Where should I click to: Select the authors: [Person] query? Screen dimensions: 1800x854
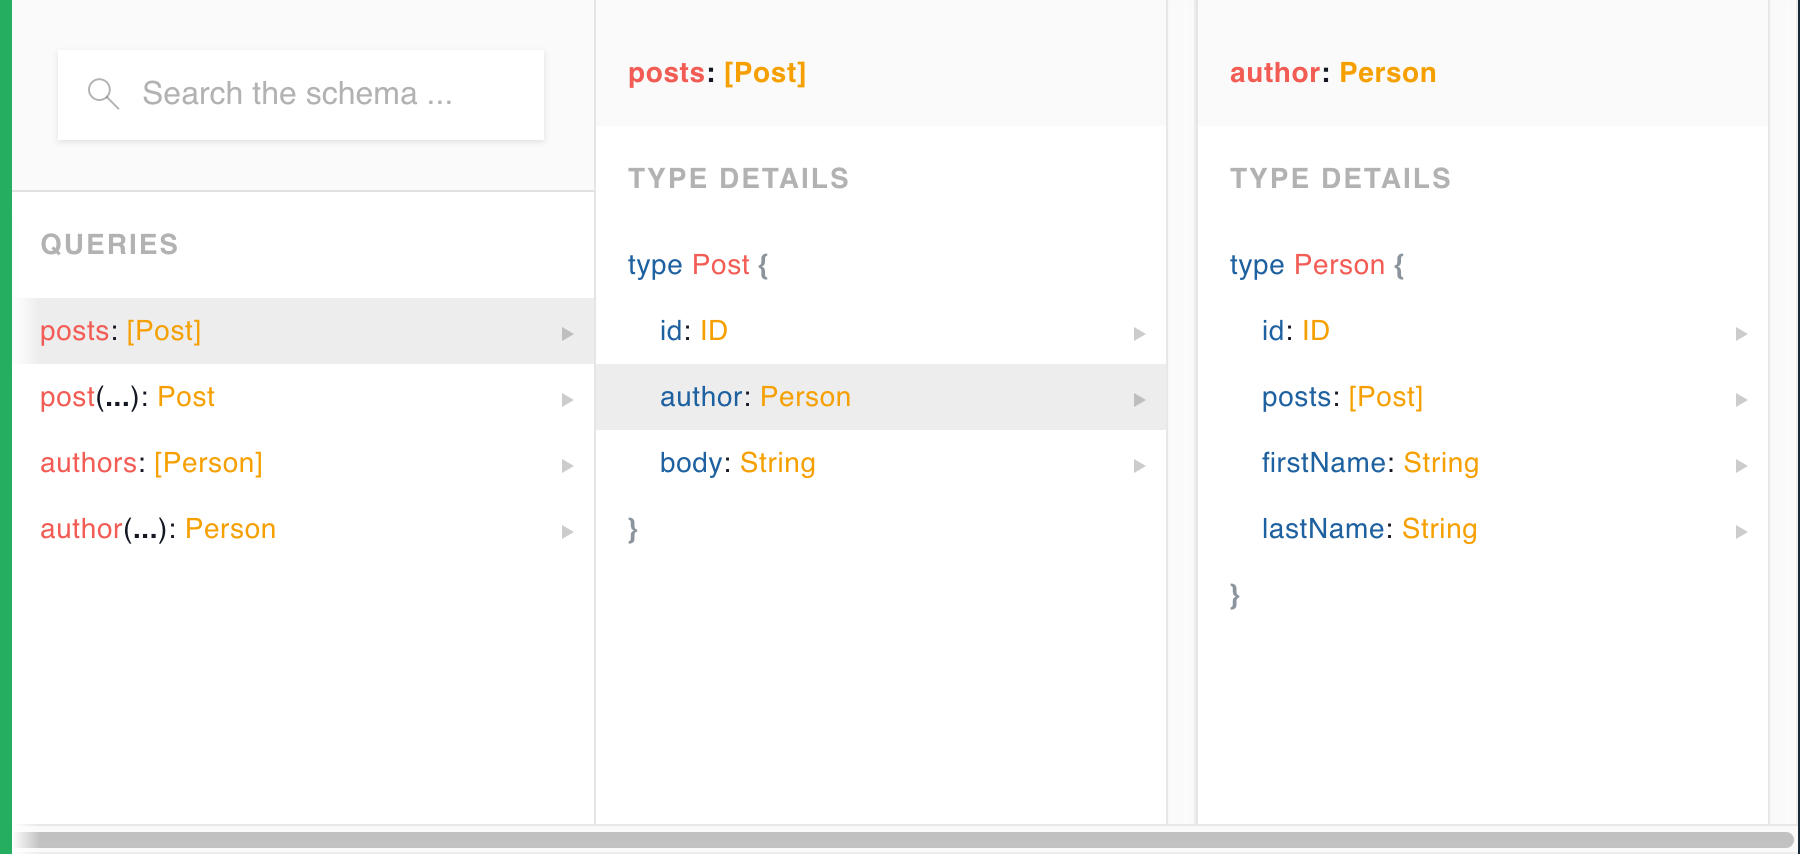pos(151,463)
